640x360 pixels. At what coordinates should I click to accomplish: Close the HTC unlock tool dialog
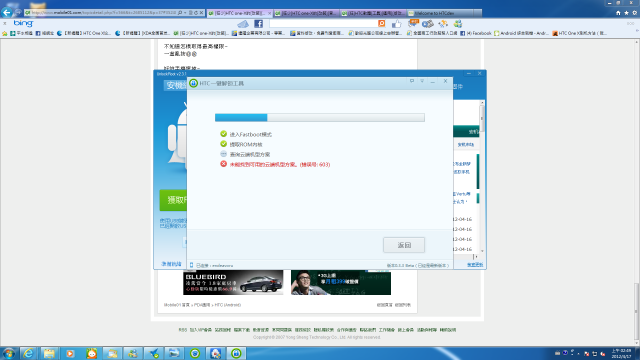(x=445, y=81)
